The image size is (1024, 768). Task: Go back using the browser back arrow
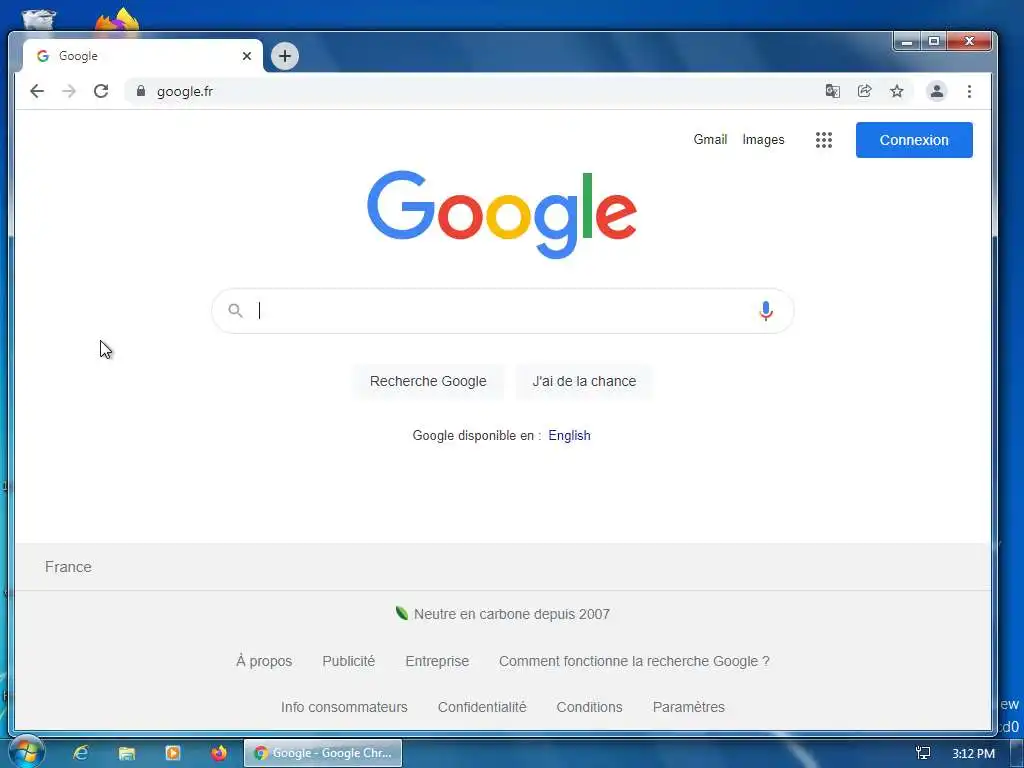click(37, 91)
